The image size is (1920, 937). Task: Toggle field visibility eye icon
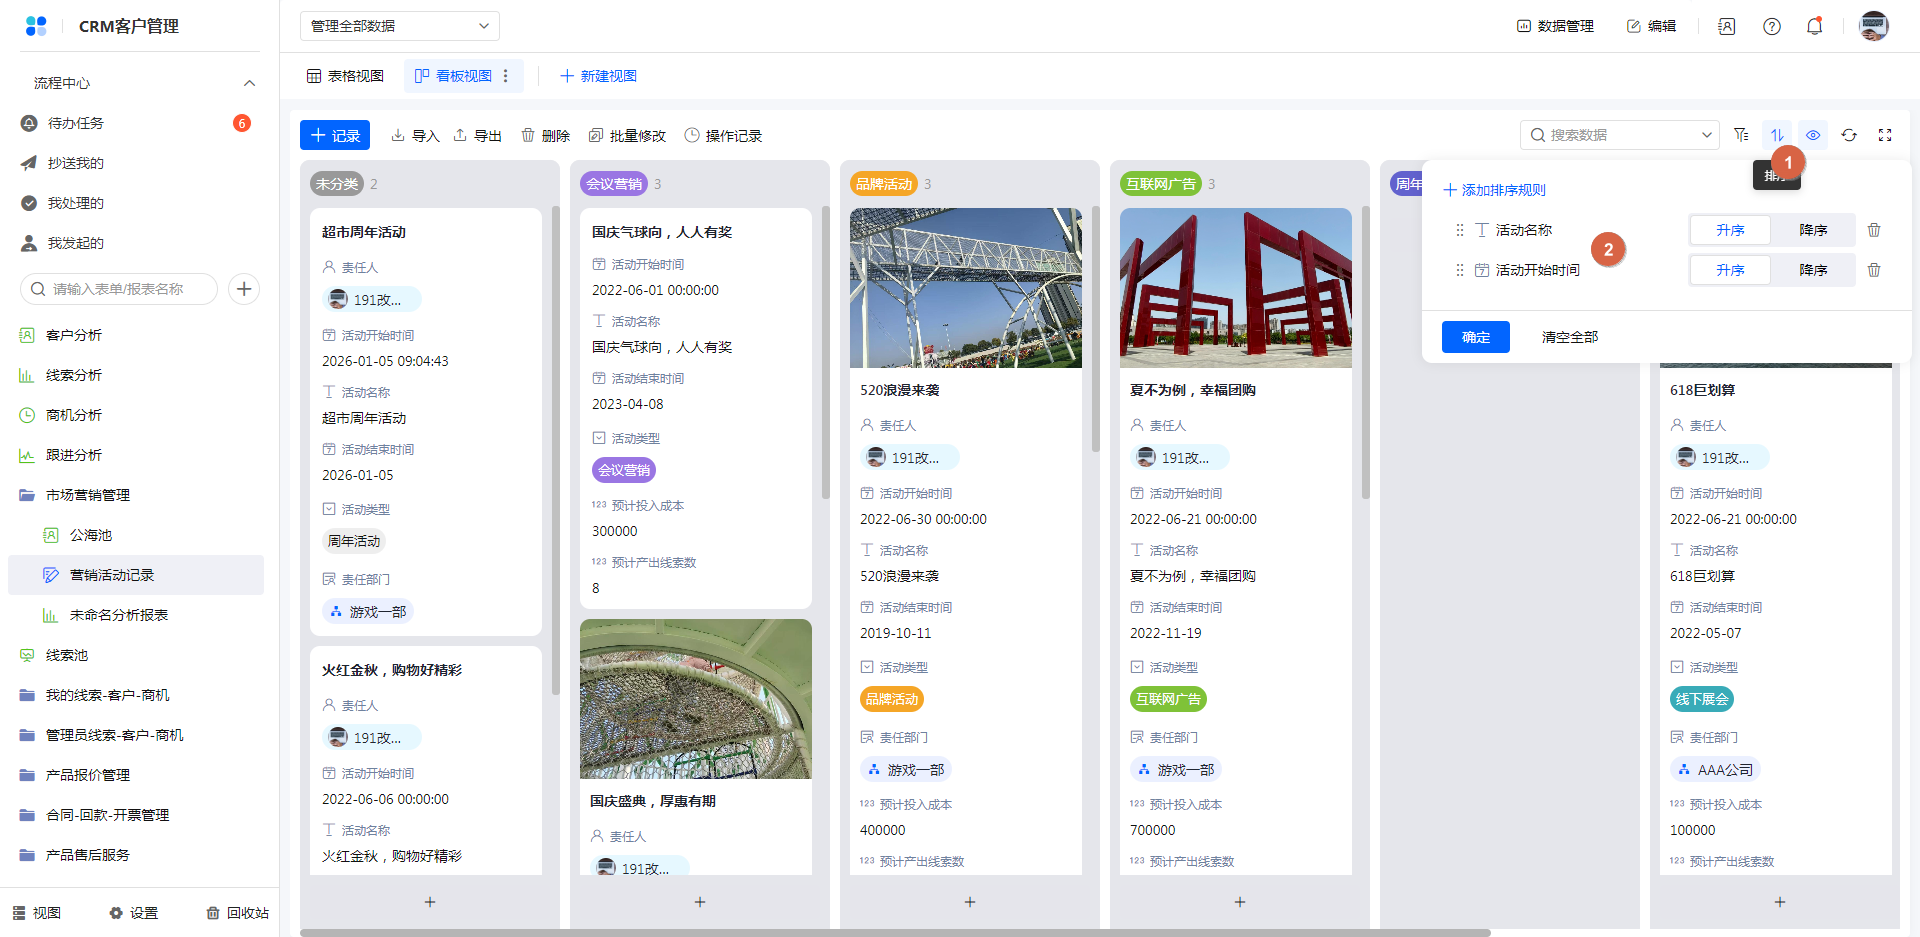pos(1813,135)
